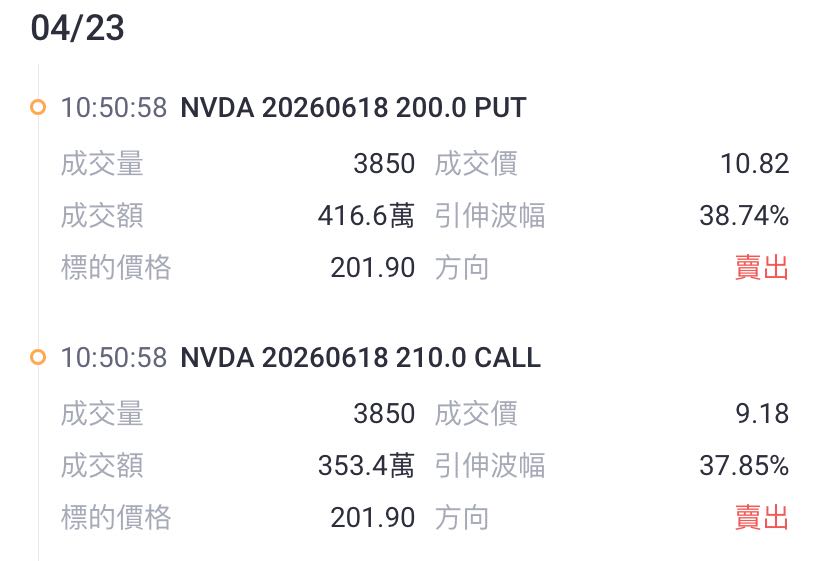Image resolution: width=828 pixels, height=561 pixels.
Task: Select the 成交價 value 10.82
Action: 755,164
